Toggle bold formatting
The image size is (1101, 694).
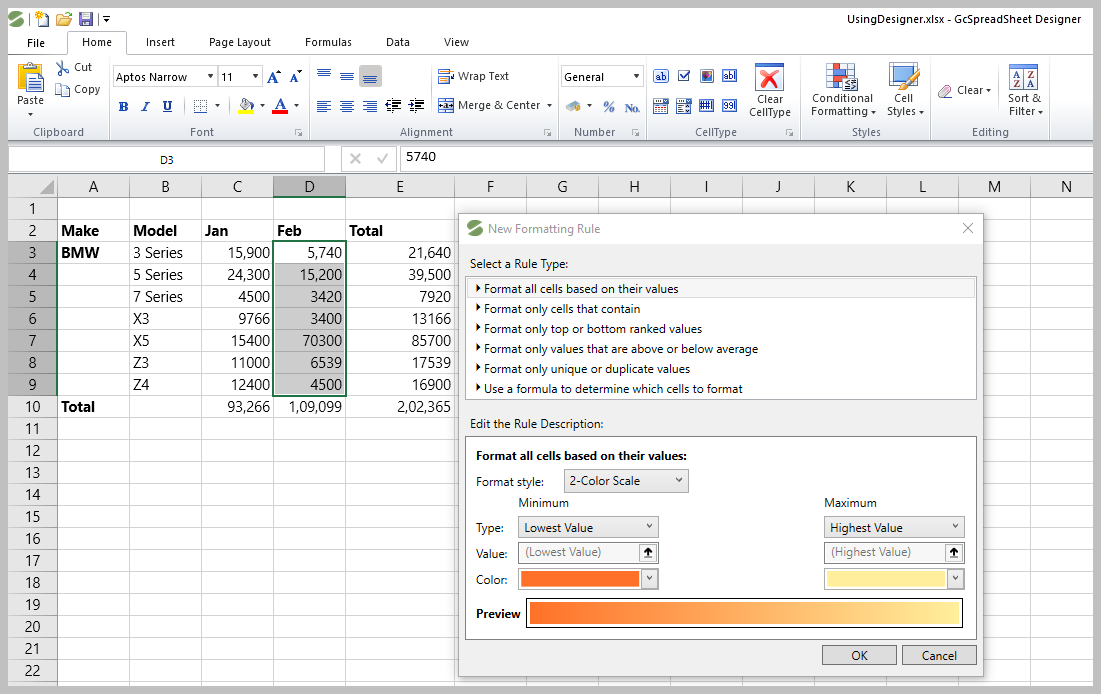124,106
